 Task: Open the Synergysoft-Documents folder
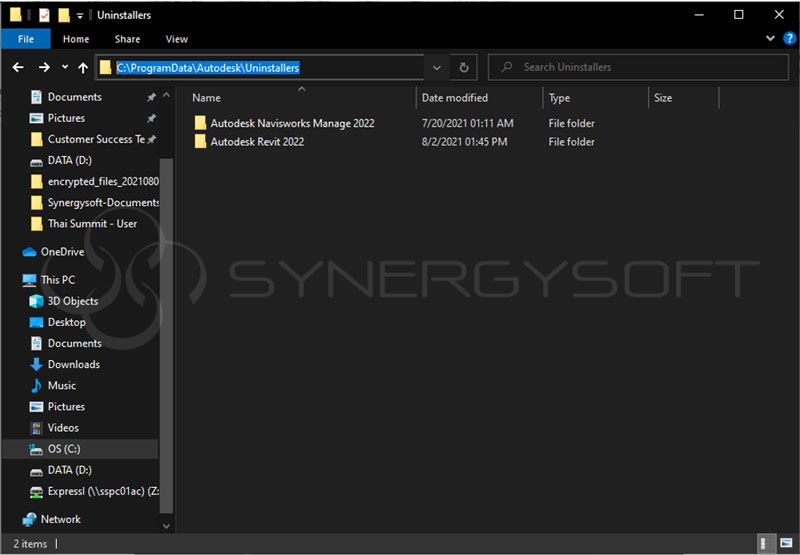103,203
